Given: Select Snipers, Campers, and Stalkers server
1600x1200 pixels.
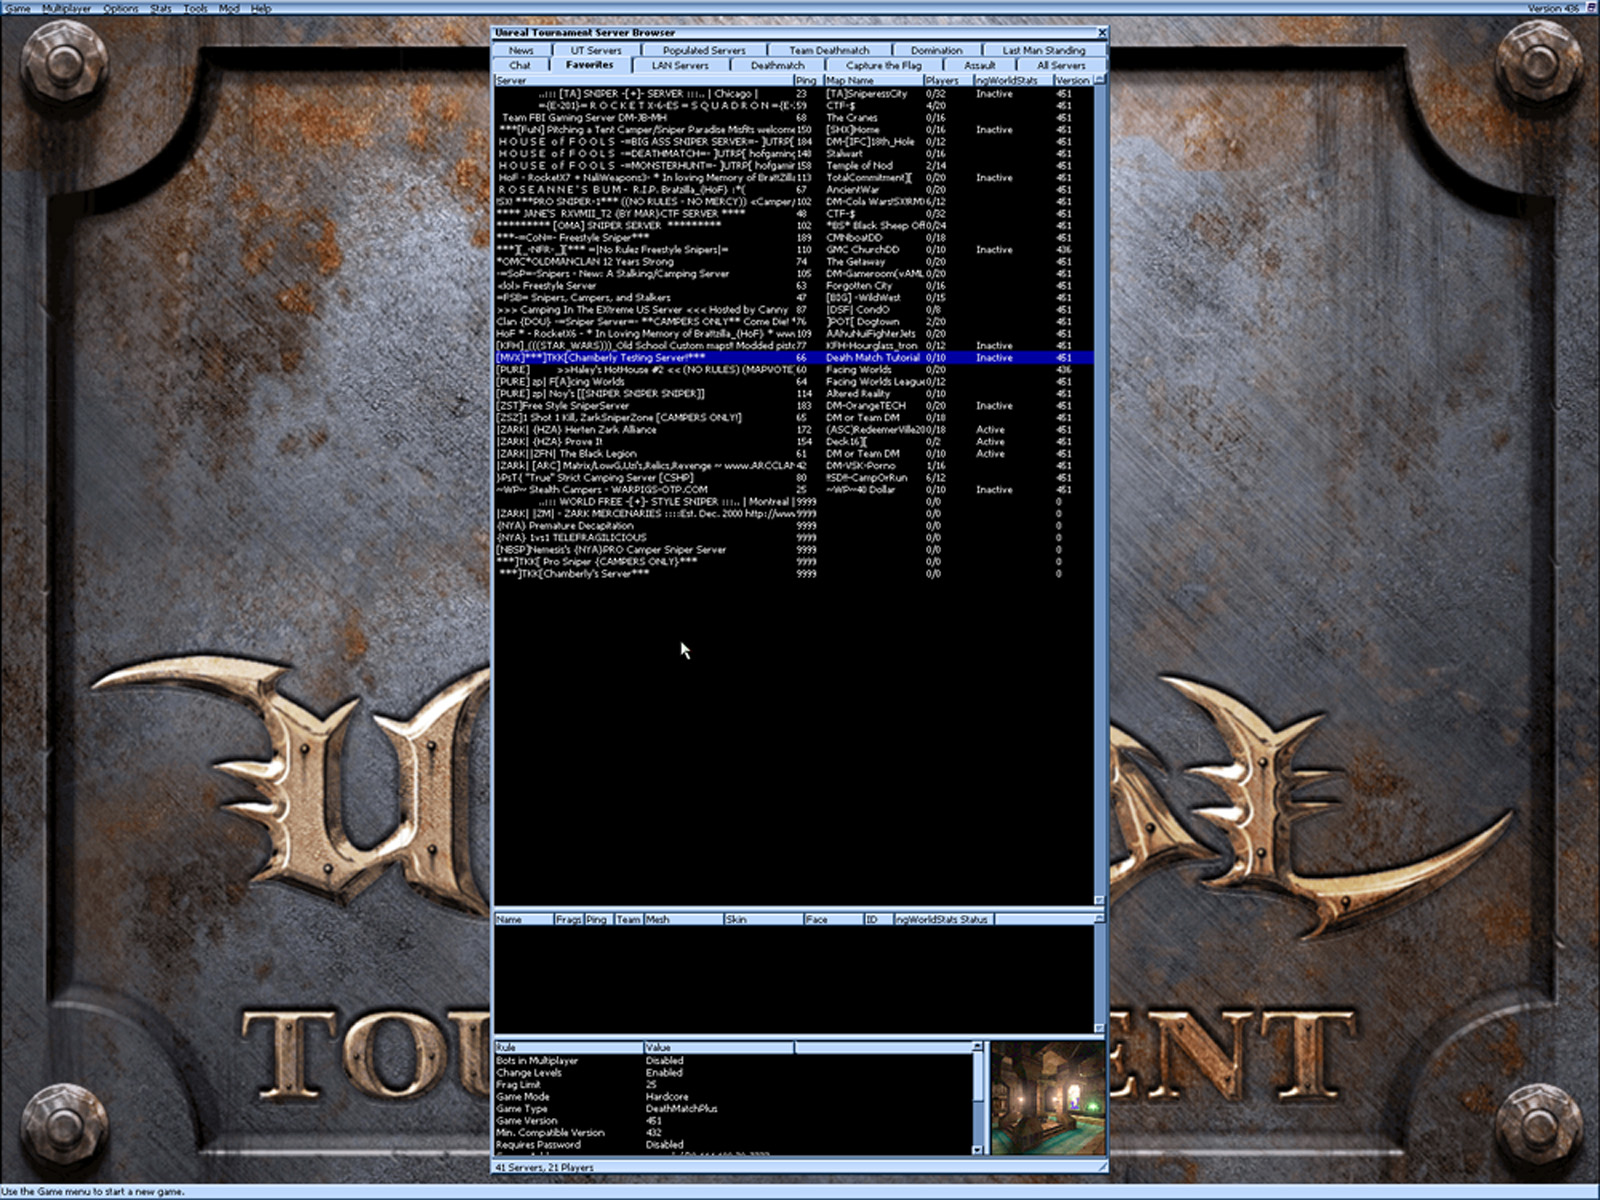Looking at the screenshot, I should [x=794, y=298].
